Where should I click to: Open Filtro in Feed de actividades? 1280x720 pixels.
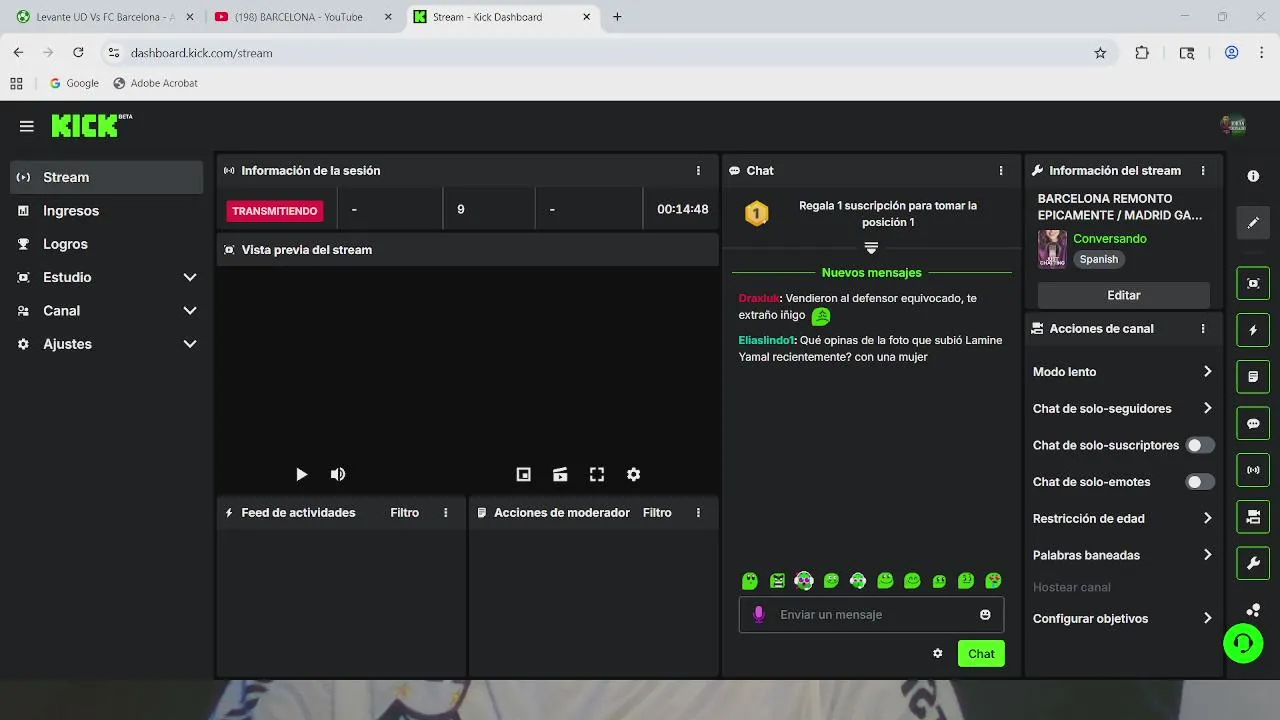pos(404,513)
